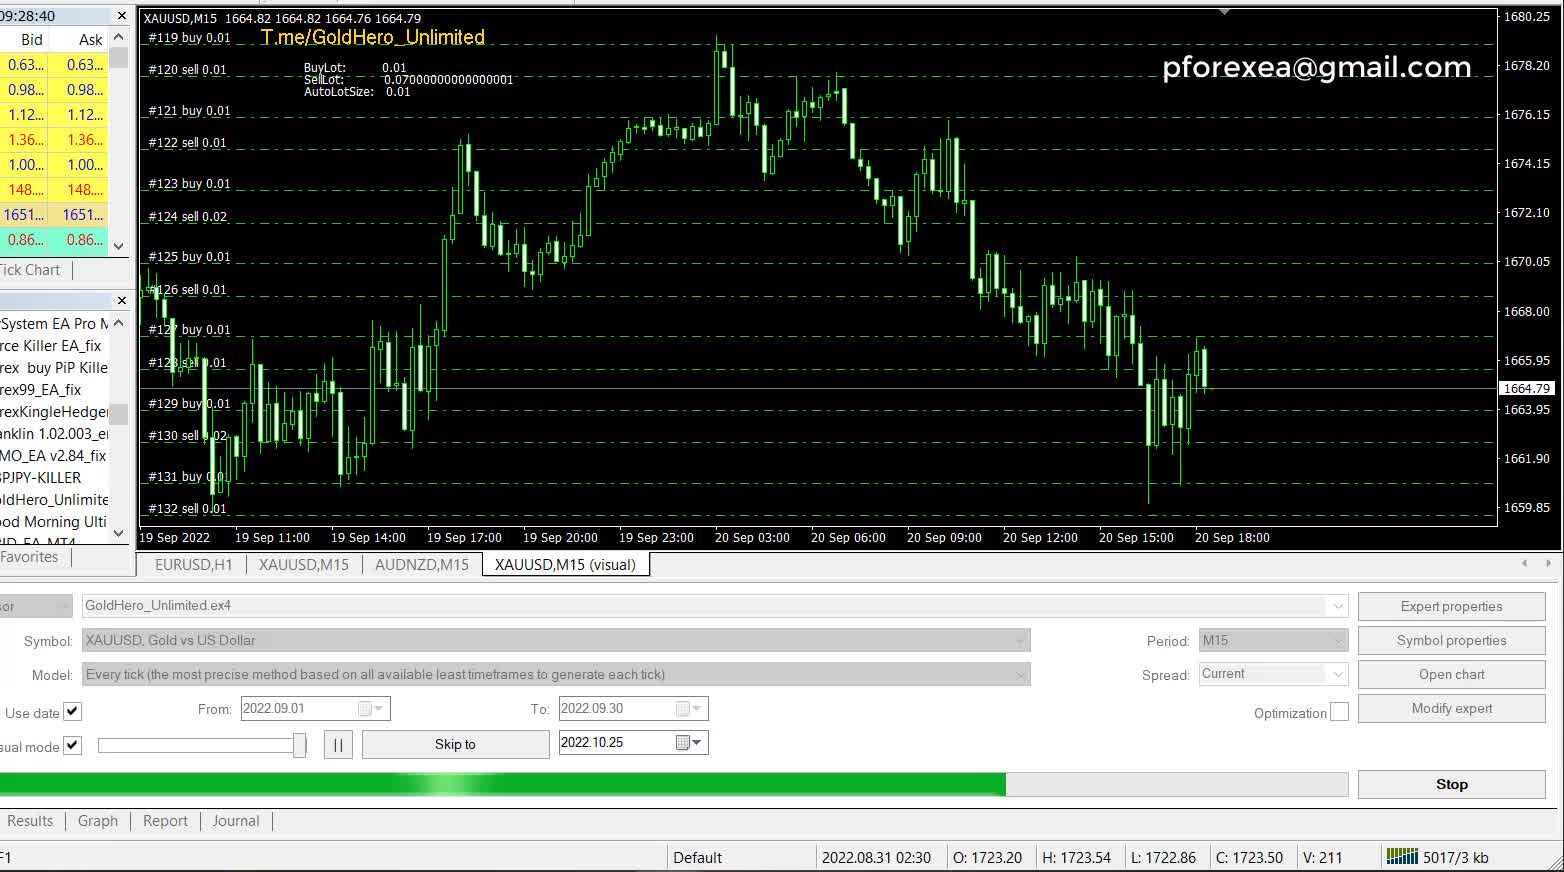Image resolution: width=1564 pixels, height=872 pixels.
Task: Click the visual mode speed slider handle
Action: pos(299,745)
